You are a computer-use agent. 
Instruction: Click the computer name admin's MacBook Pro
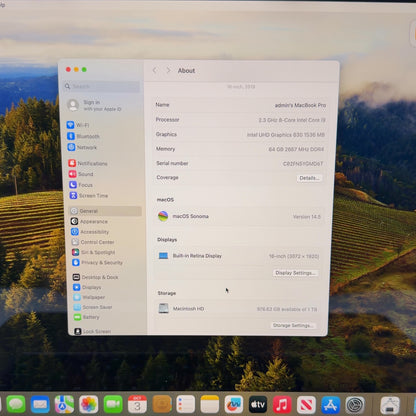tap(300, 105)
